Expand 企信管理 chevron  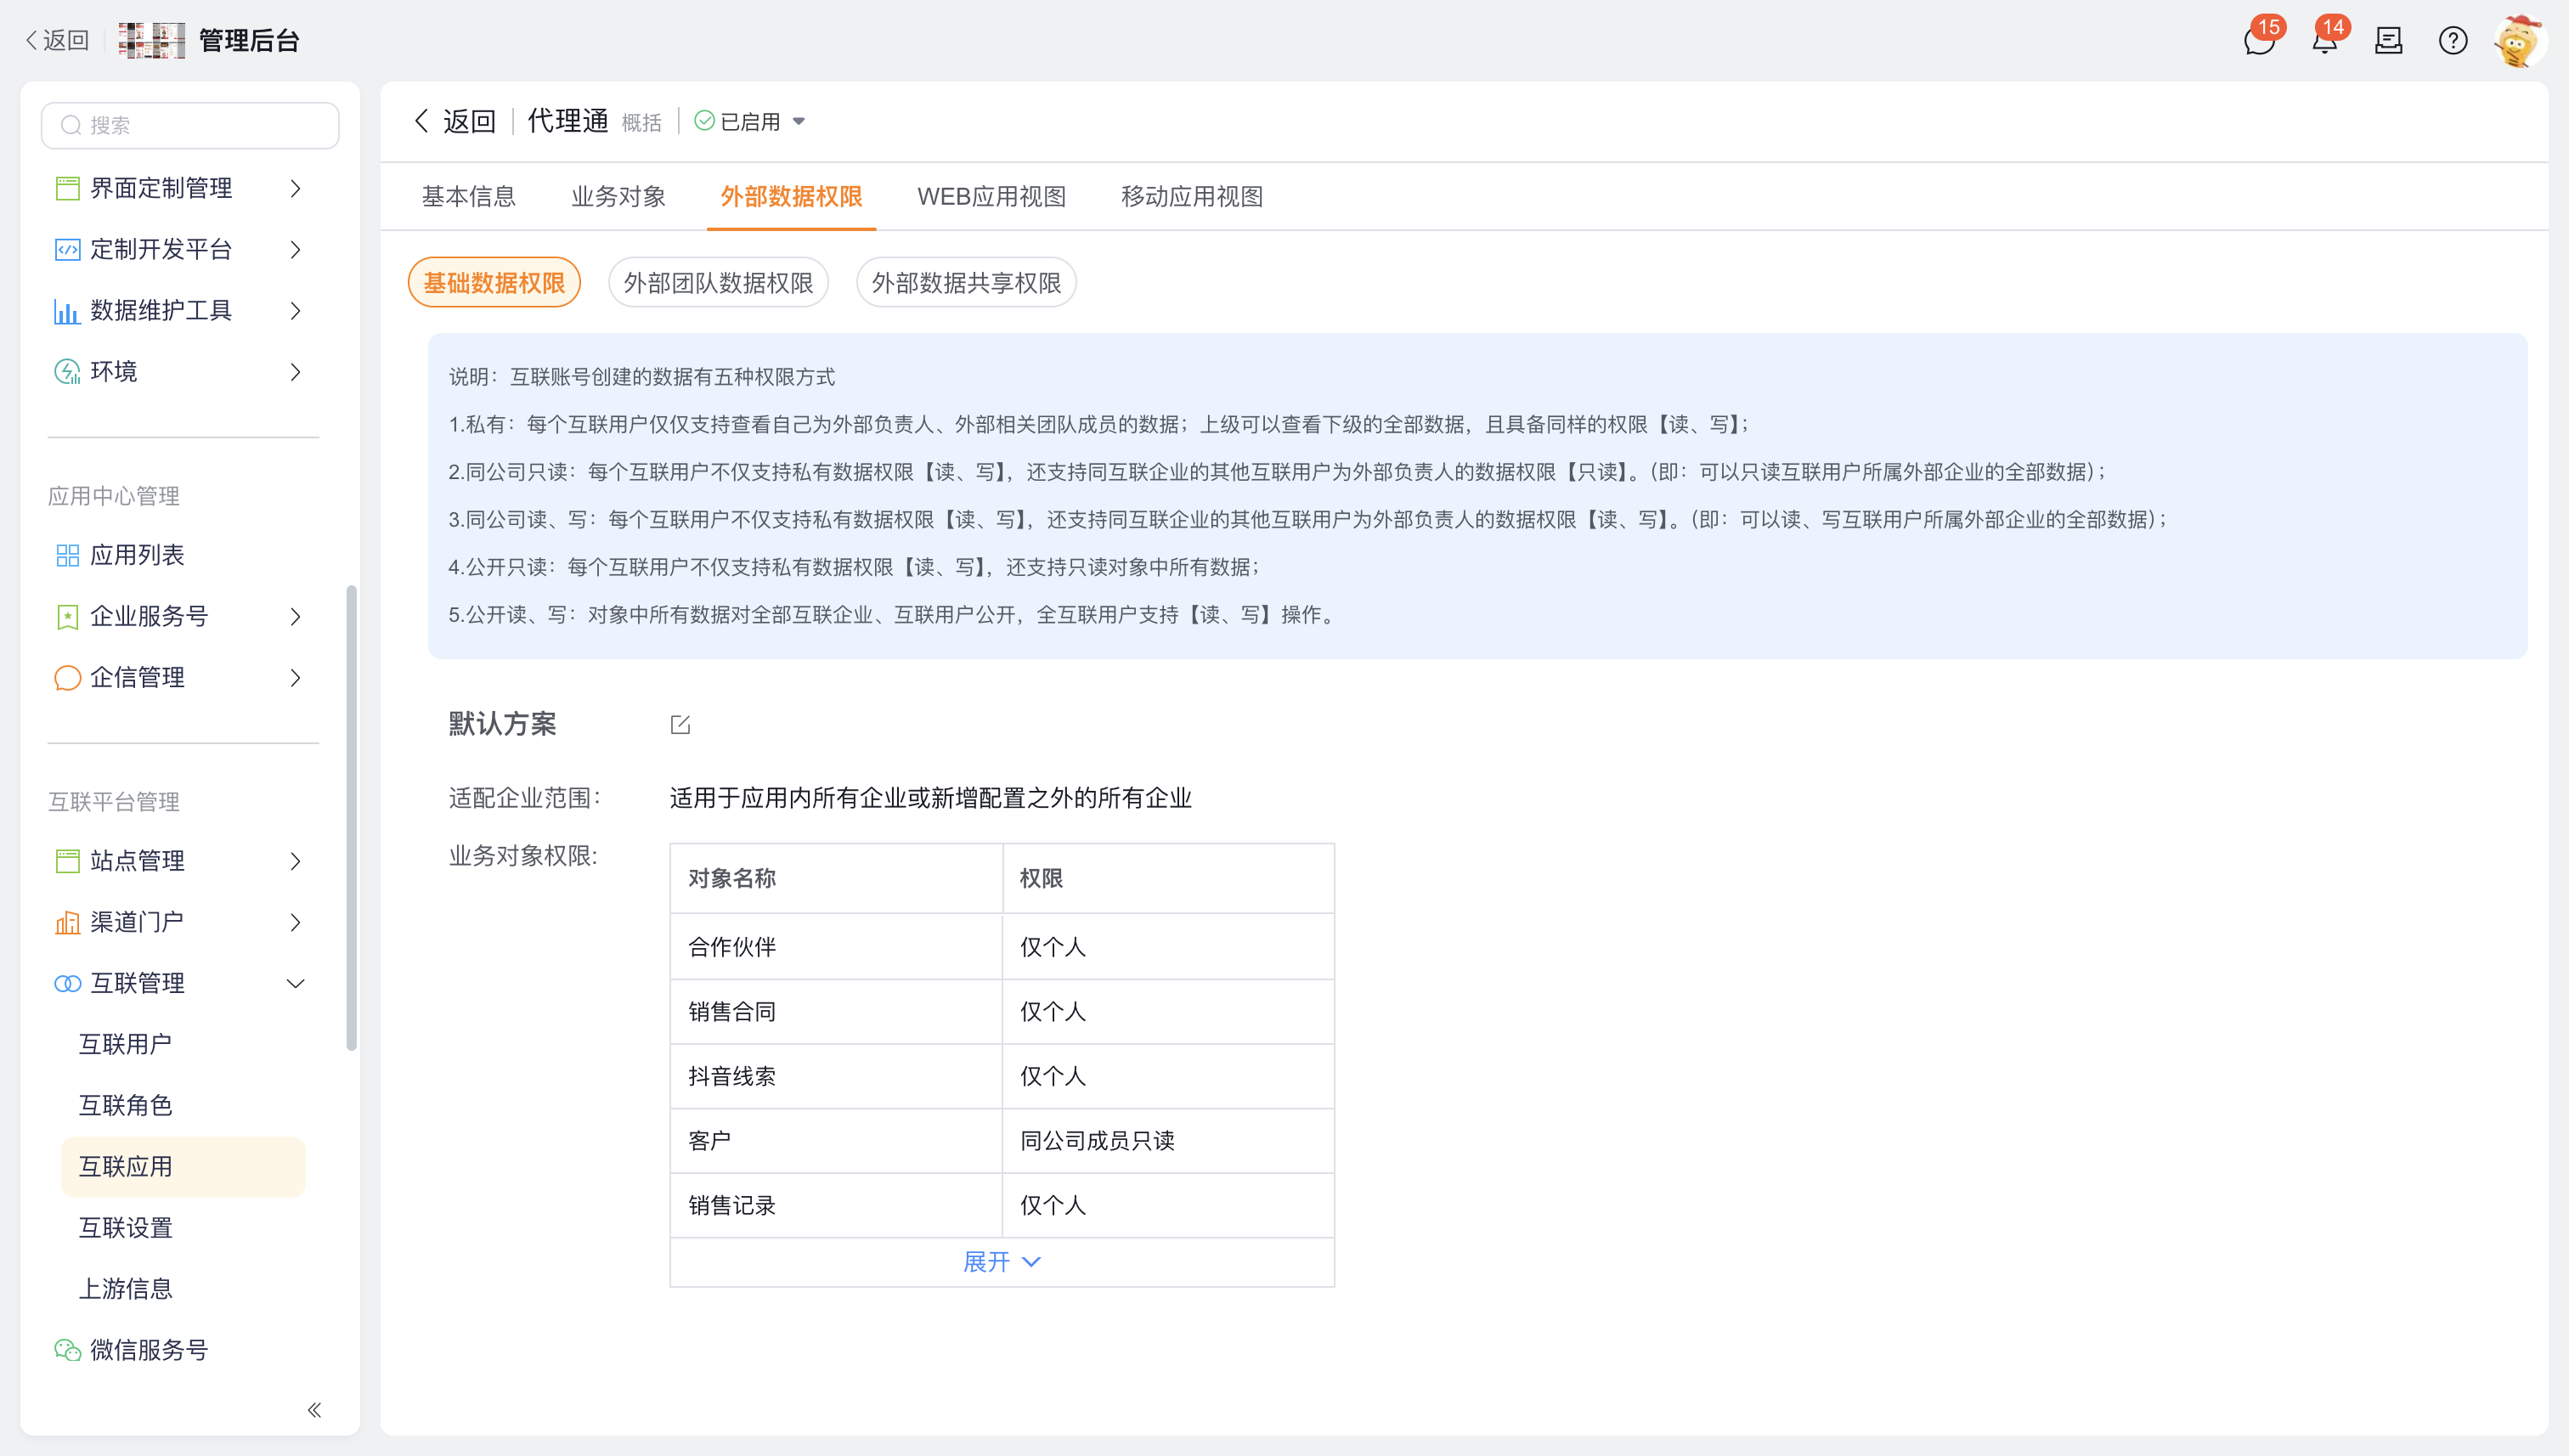[x=295, y=678]
